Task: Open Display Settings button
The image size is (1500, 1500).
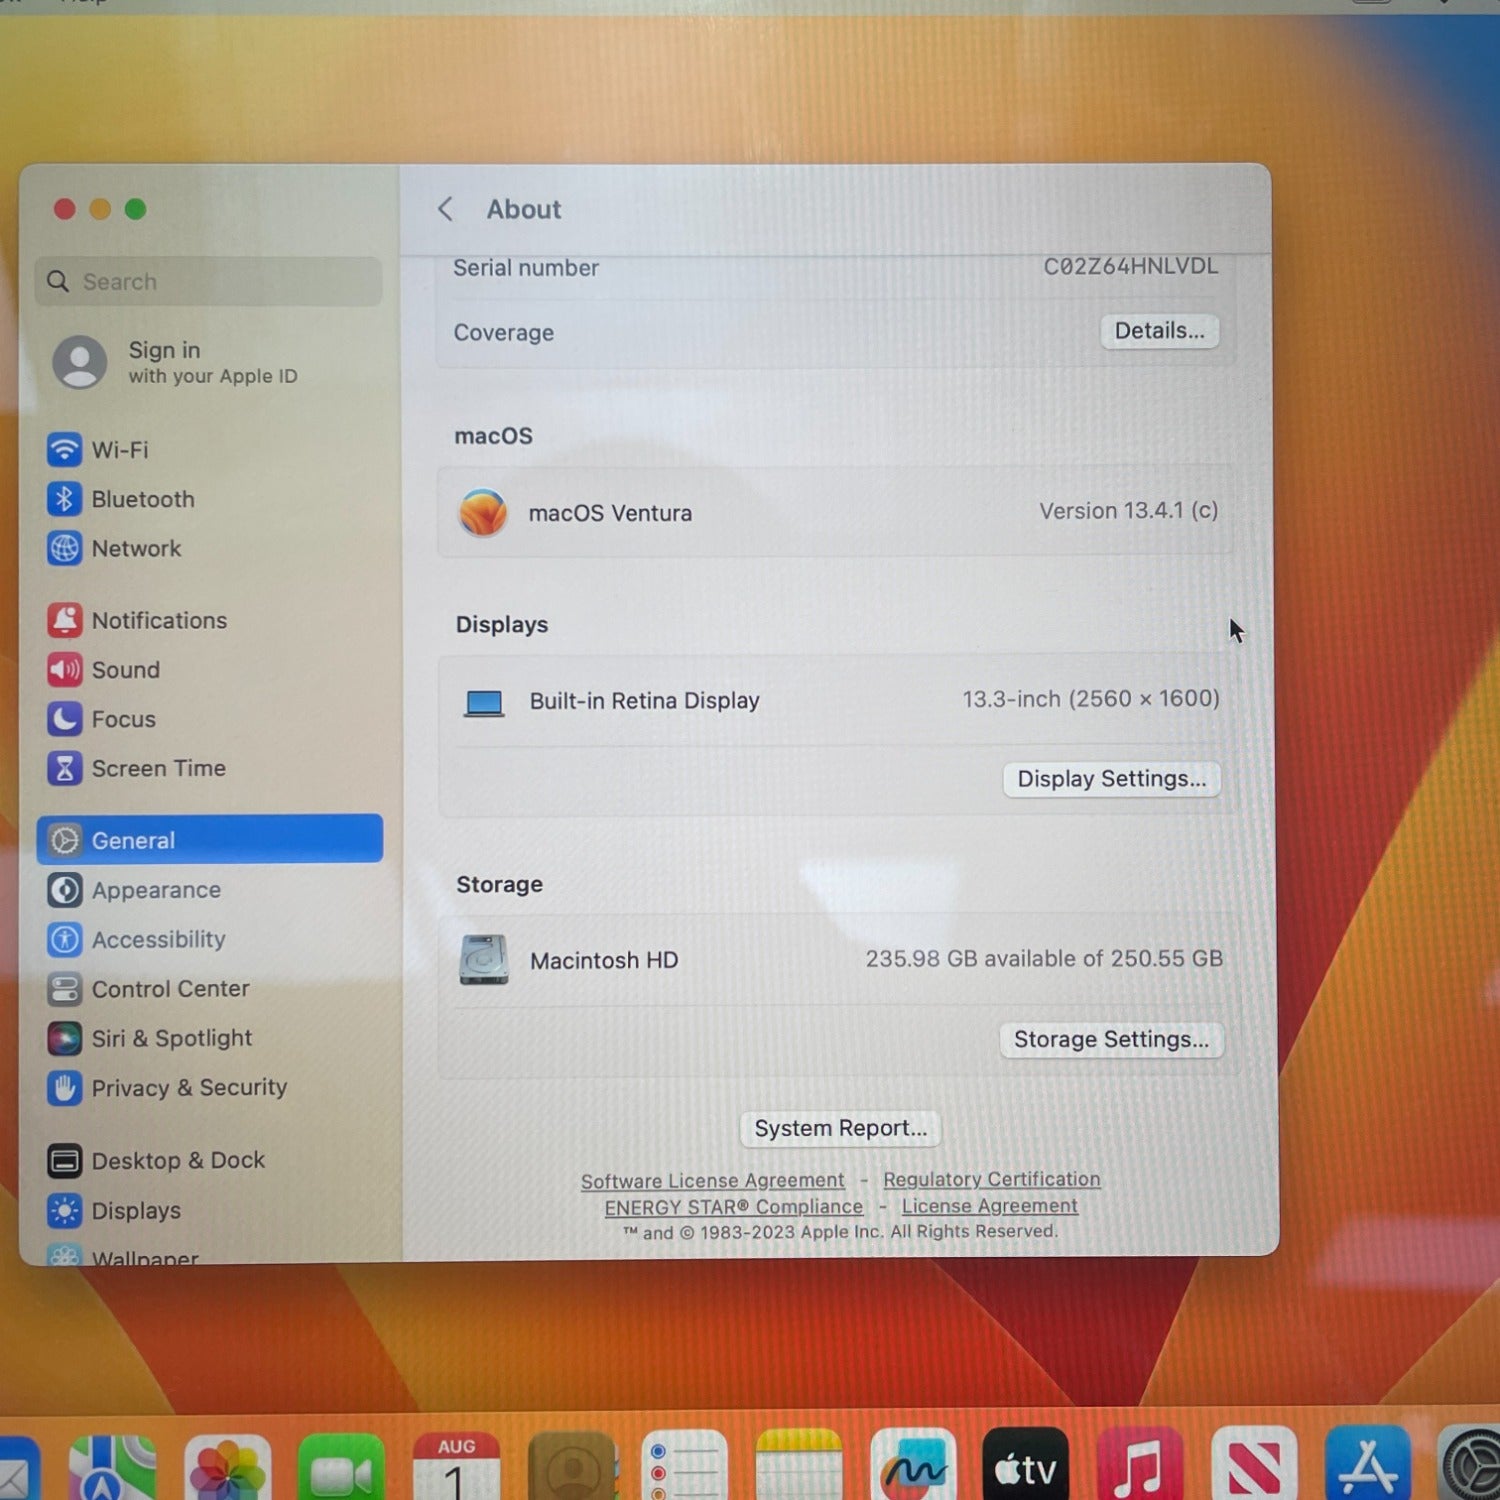Action: tap(1112, 779)
